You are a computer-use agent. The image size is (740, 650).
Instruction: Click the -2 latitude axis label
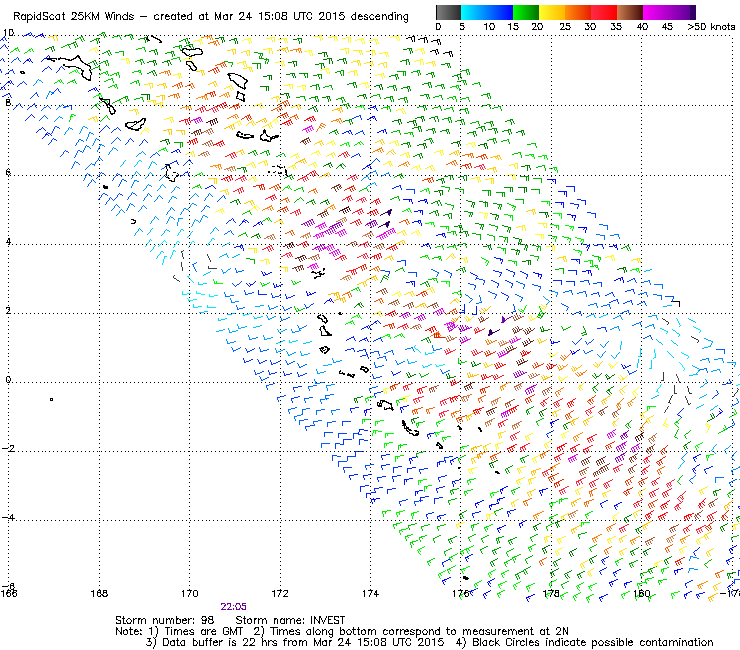8,448
